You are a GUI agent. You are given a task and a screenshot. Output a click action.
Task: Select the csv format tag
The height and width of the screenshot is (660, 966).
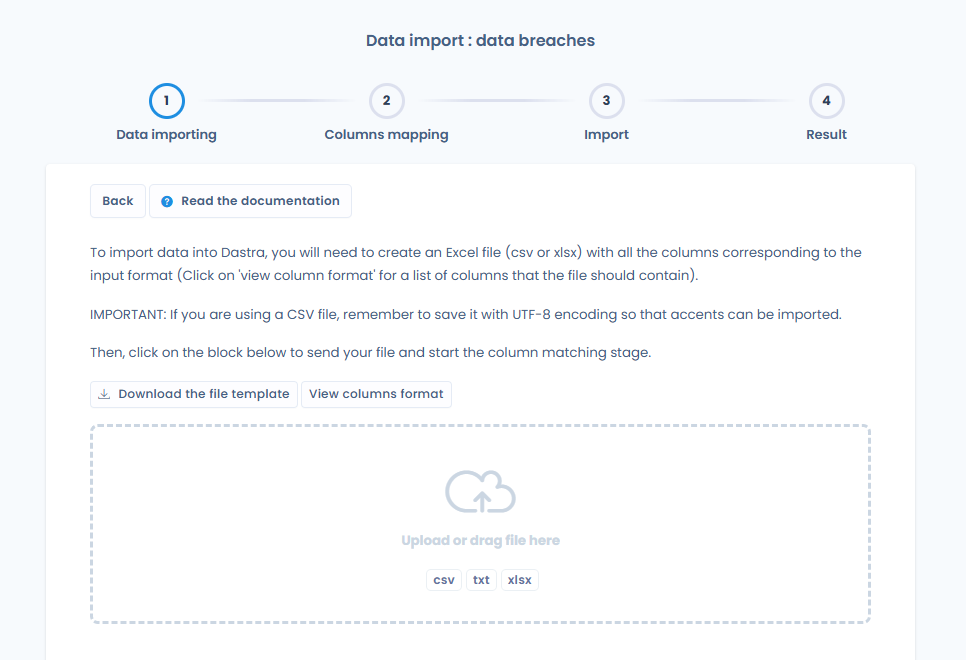coord(444,580)
